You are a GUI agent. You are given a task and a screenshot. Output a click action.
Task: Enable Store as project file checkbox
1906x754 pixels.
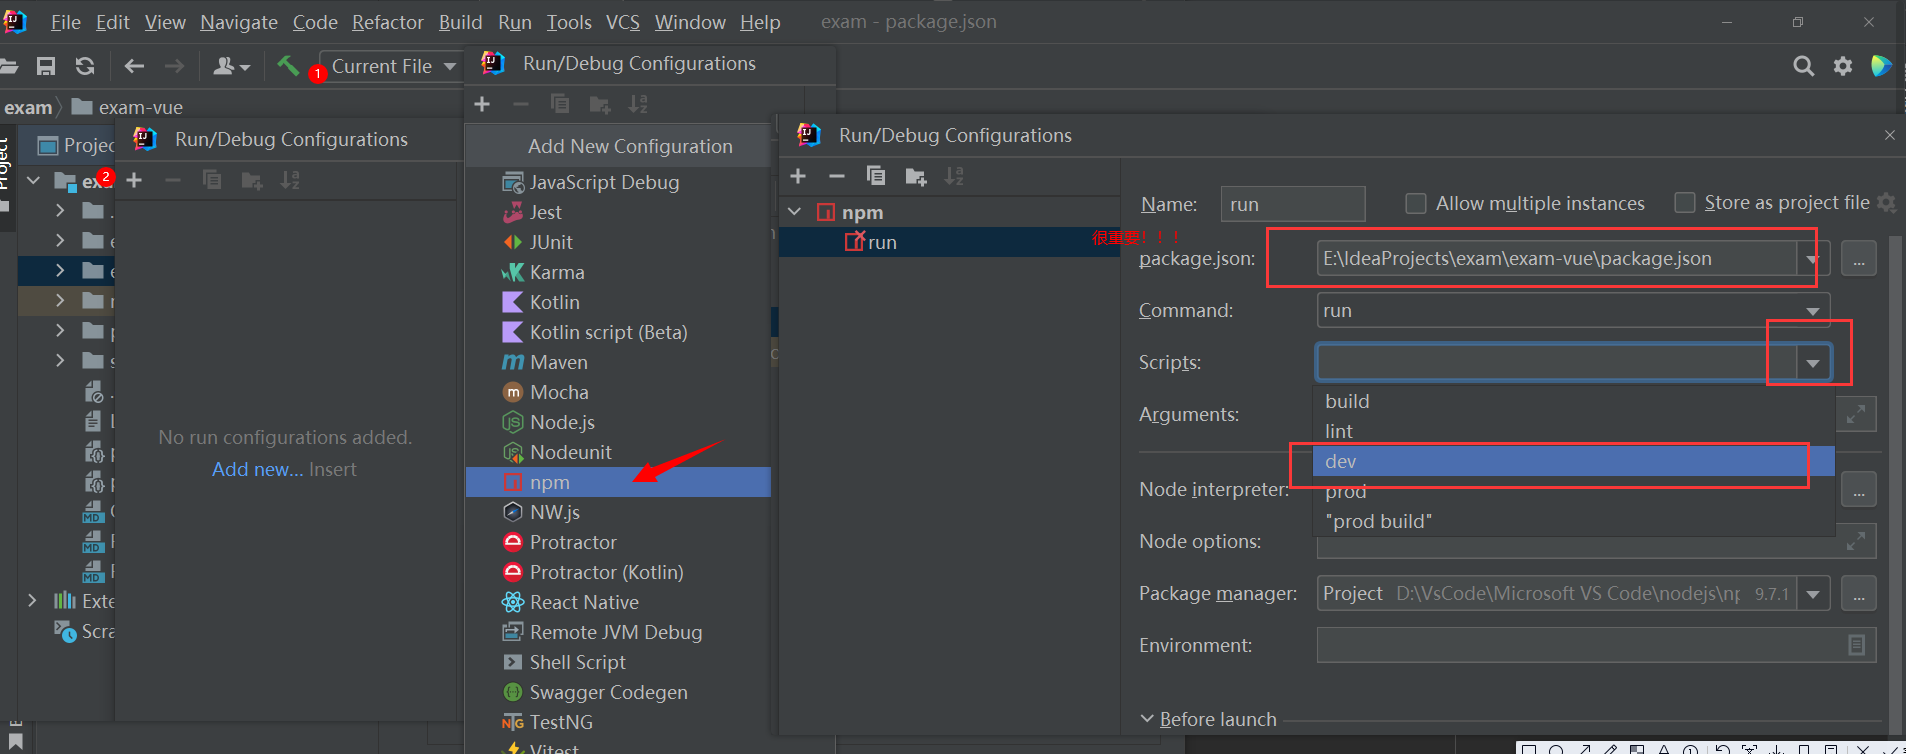point(1685,203)
